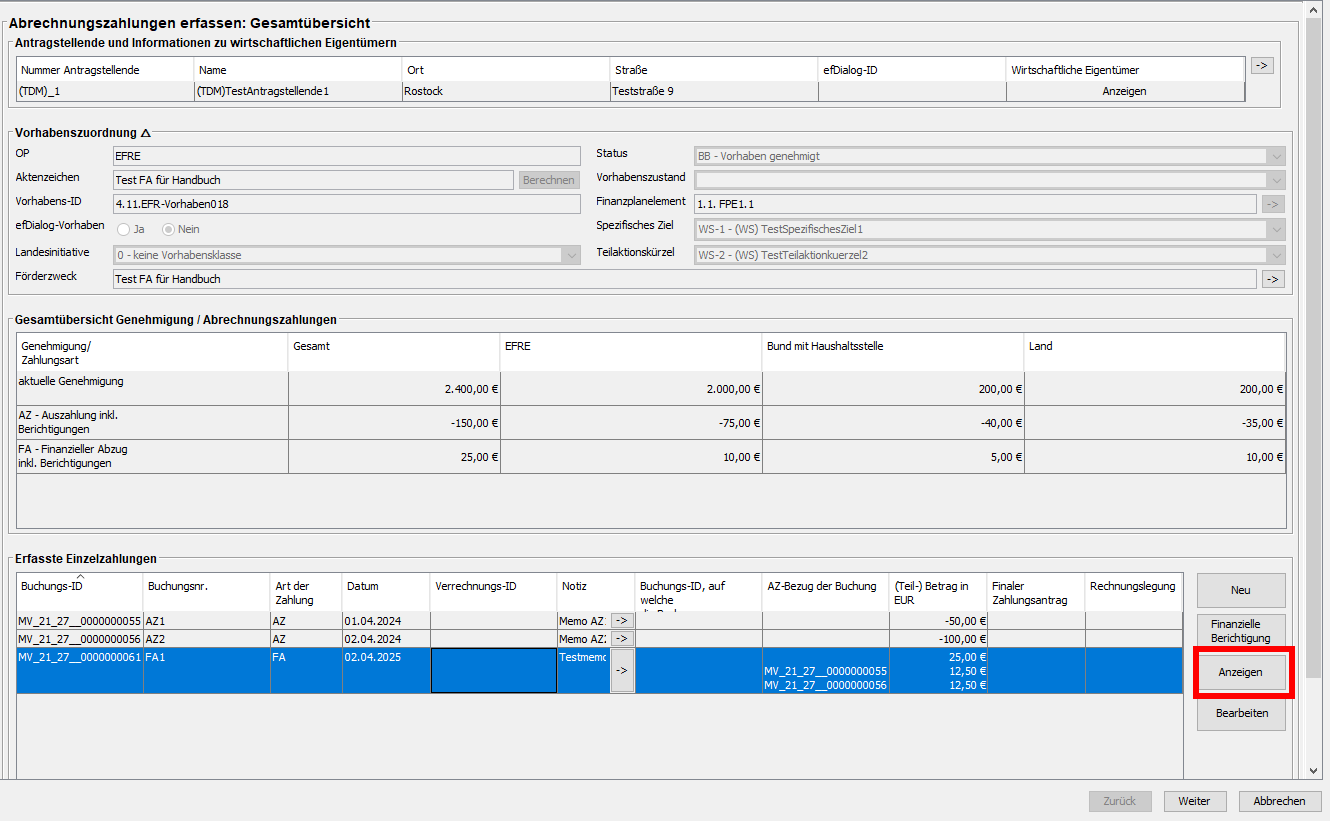Click the Vorhabens-ID input field
The width and height of the screenshot is (1330, 821).
click(x=346, y=204)
